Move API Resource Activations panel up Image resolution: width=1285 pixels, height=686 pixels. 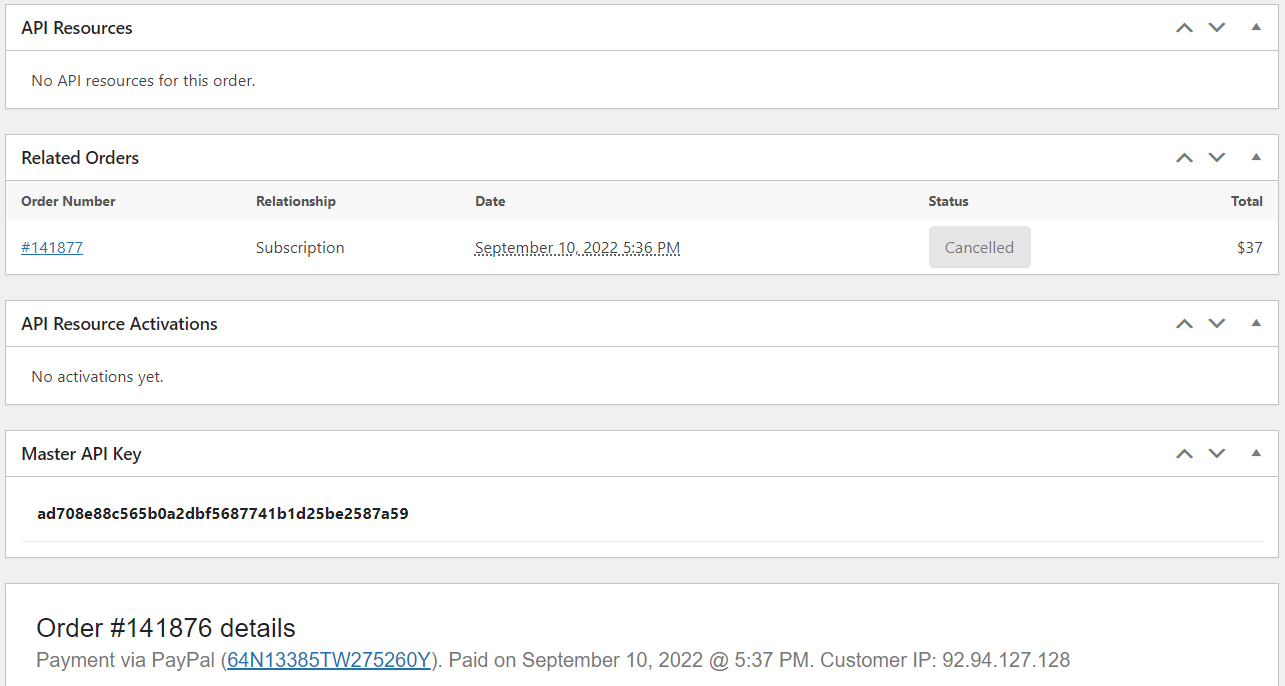pyautogui.click(x=1185, y=324)
